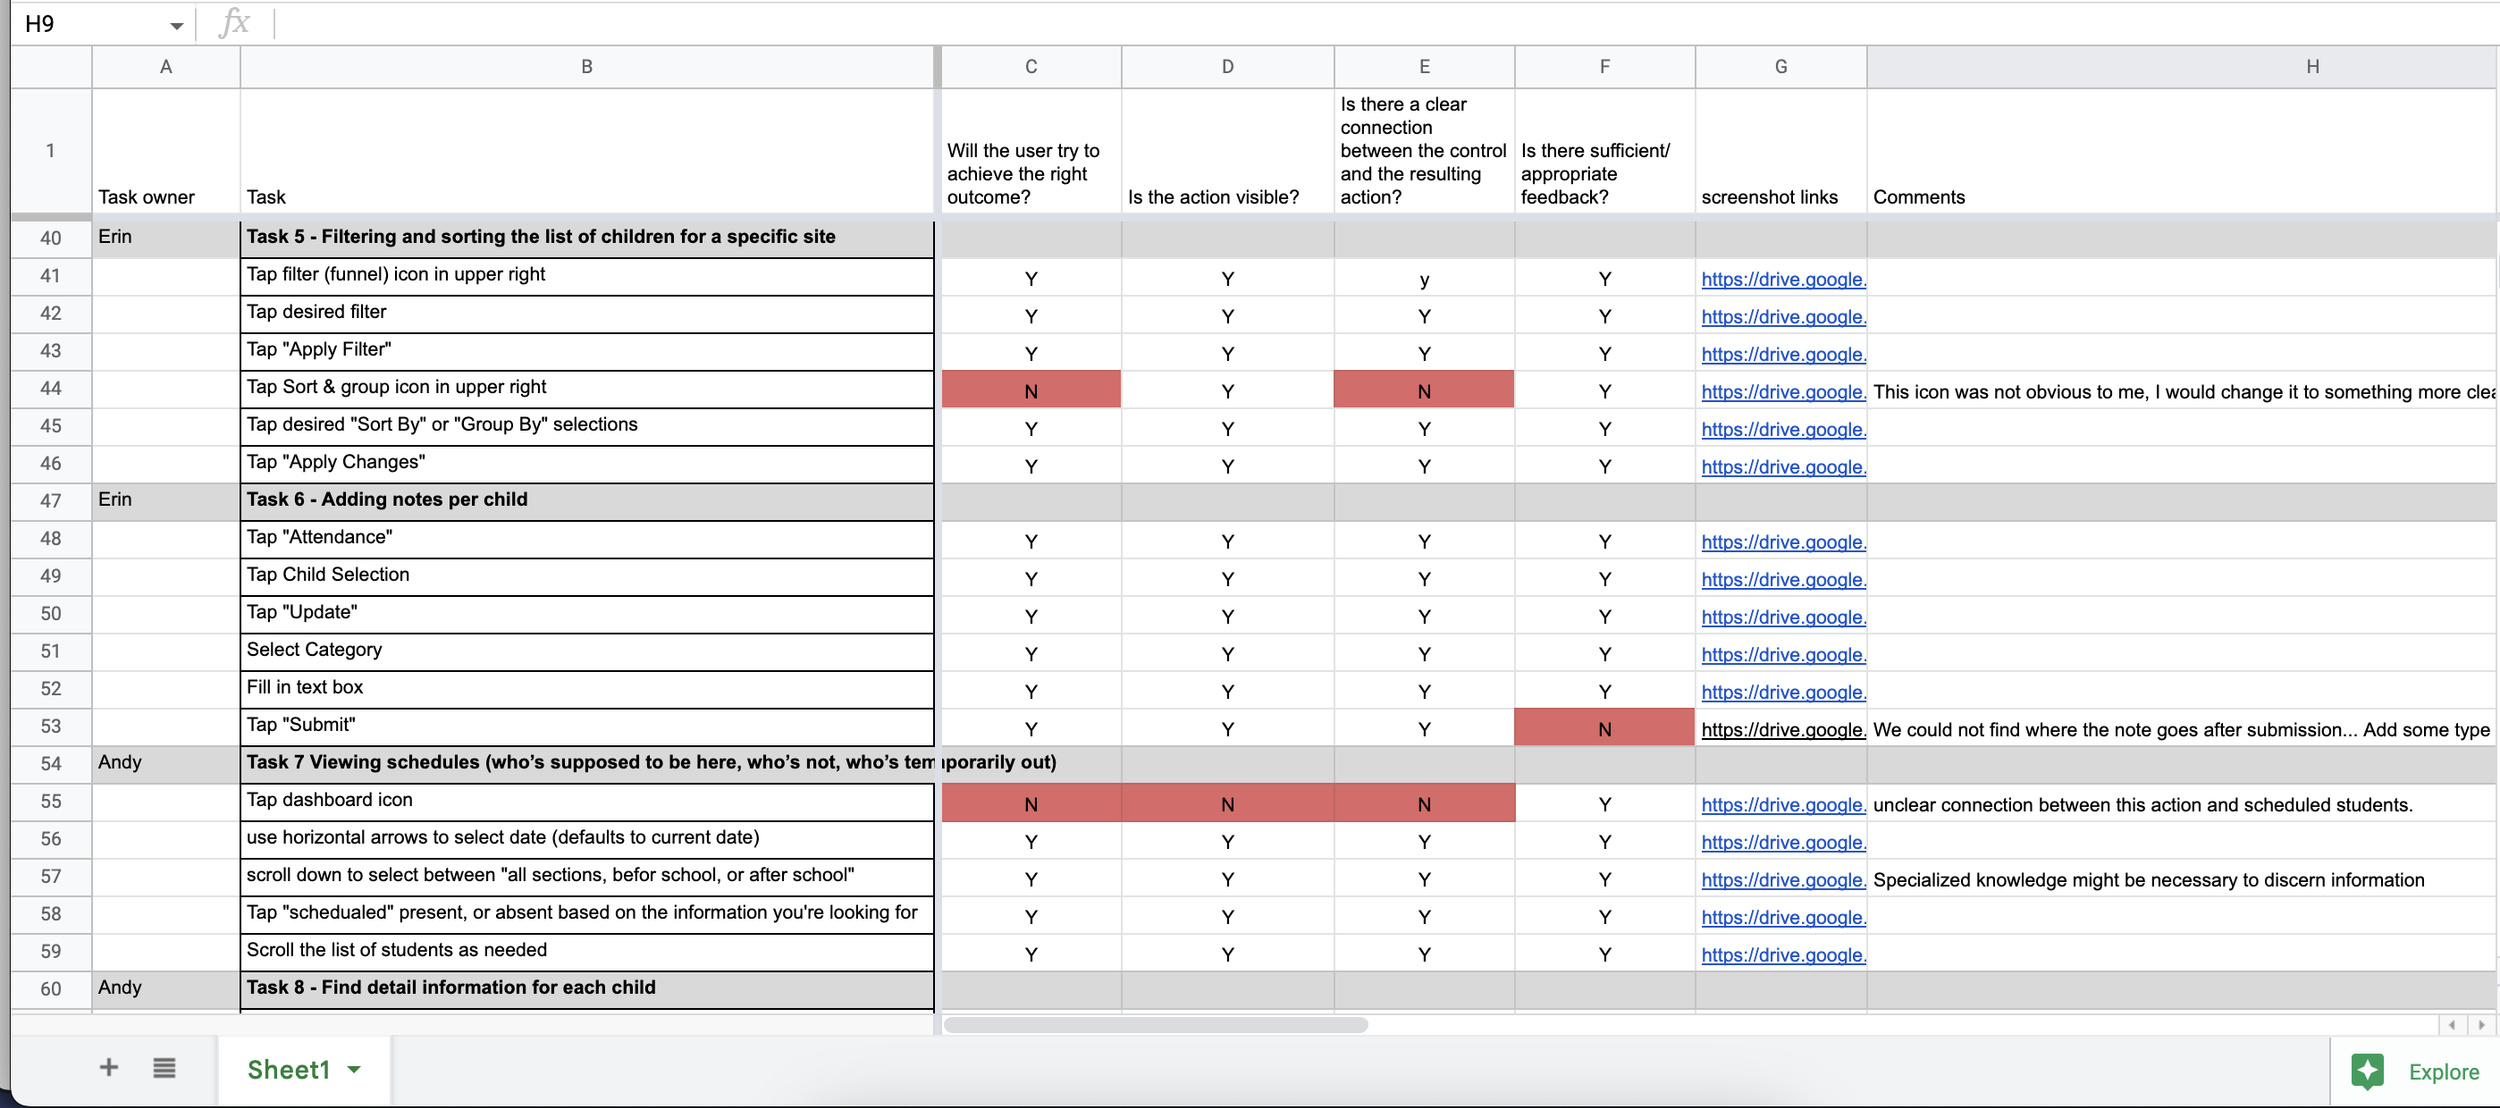Select row 44 header
The height and width of the screenshot is (1108, 2500).
pos(50,389)
